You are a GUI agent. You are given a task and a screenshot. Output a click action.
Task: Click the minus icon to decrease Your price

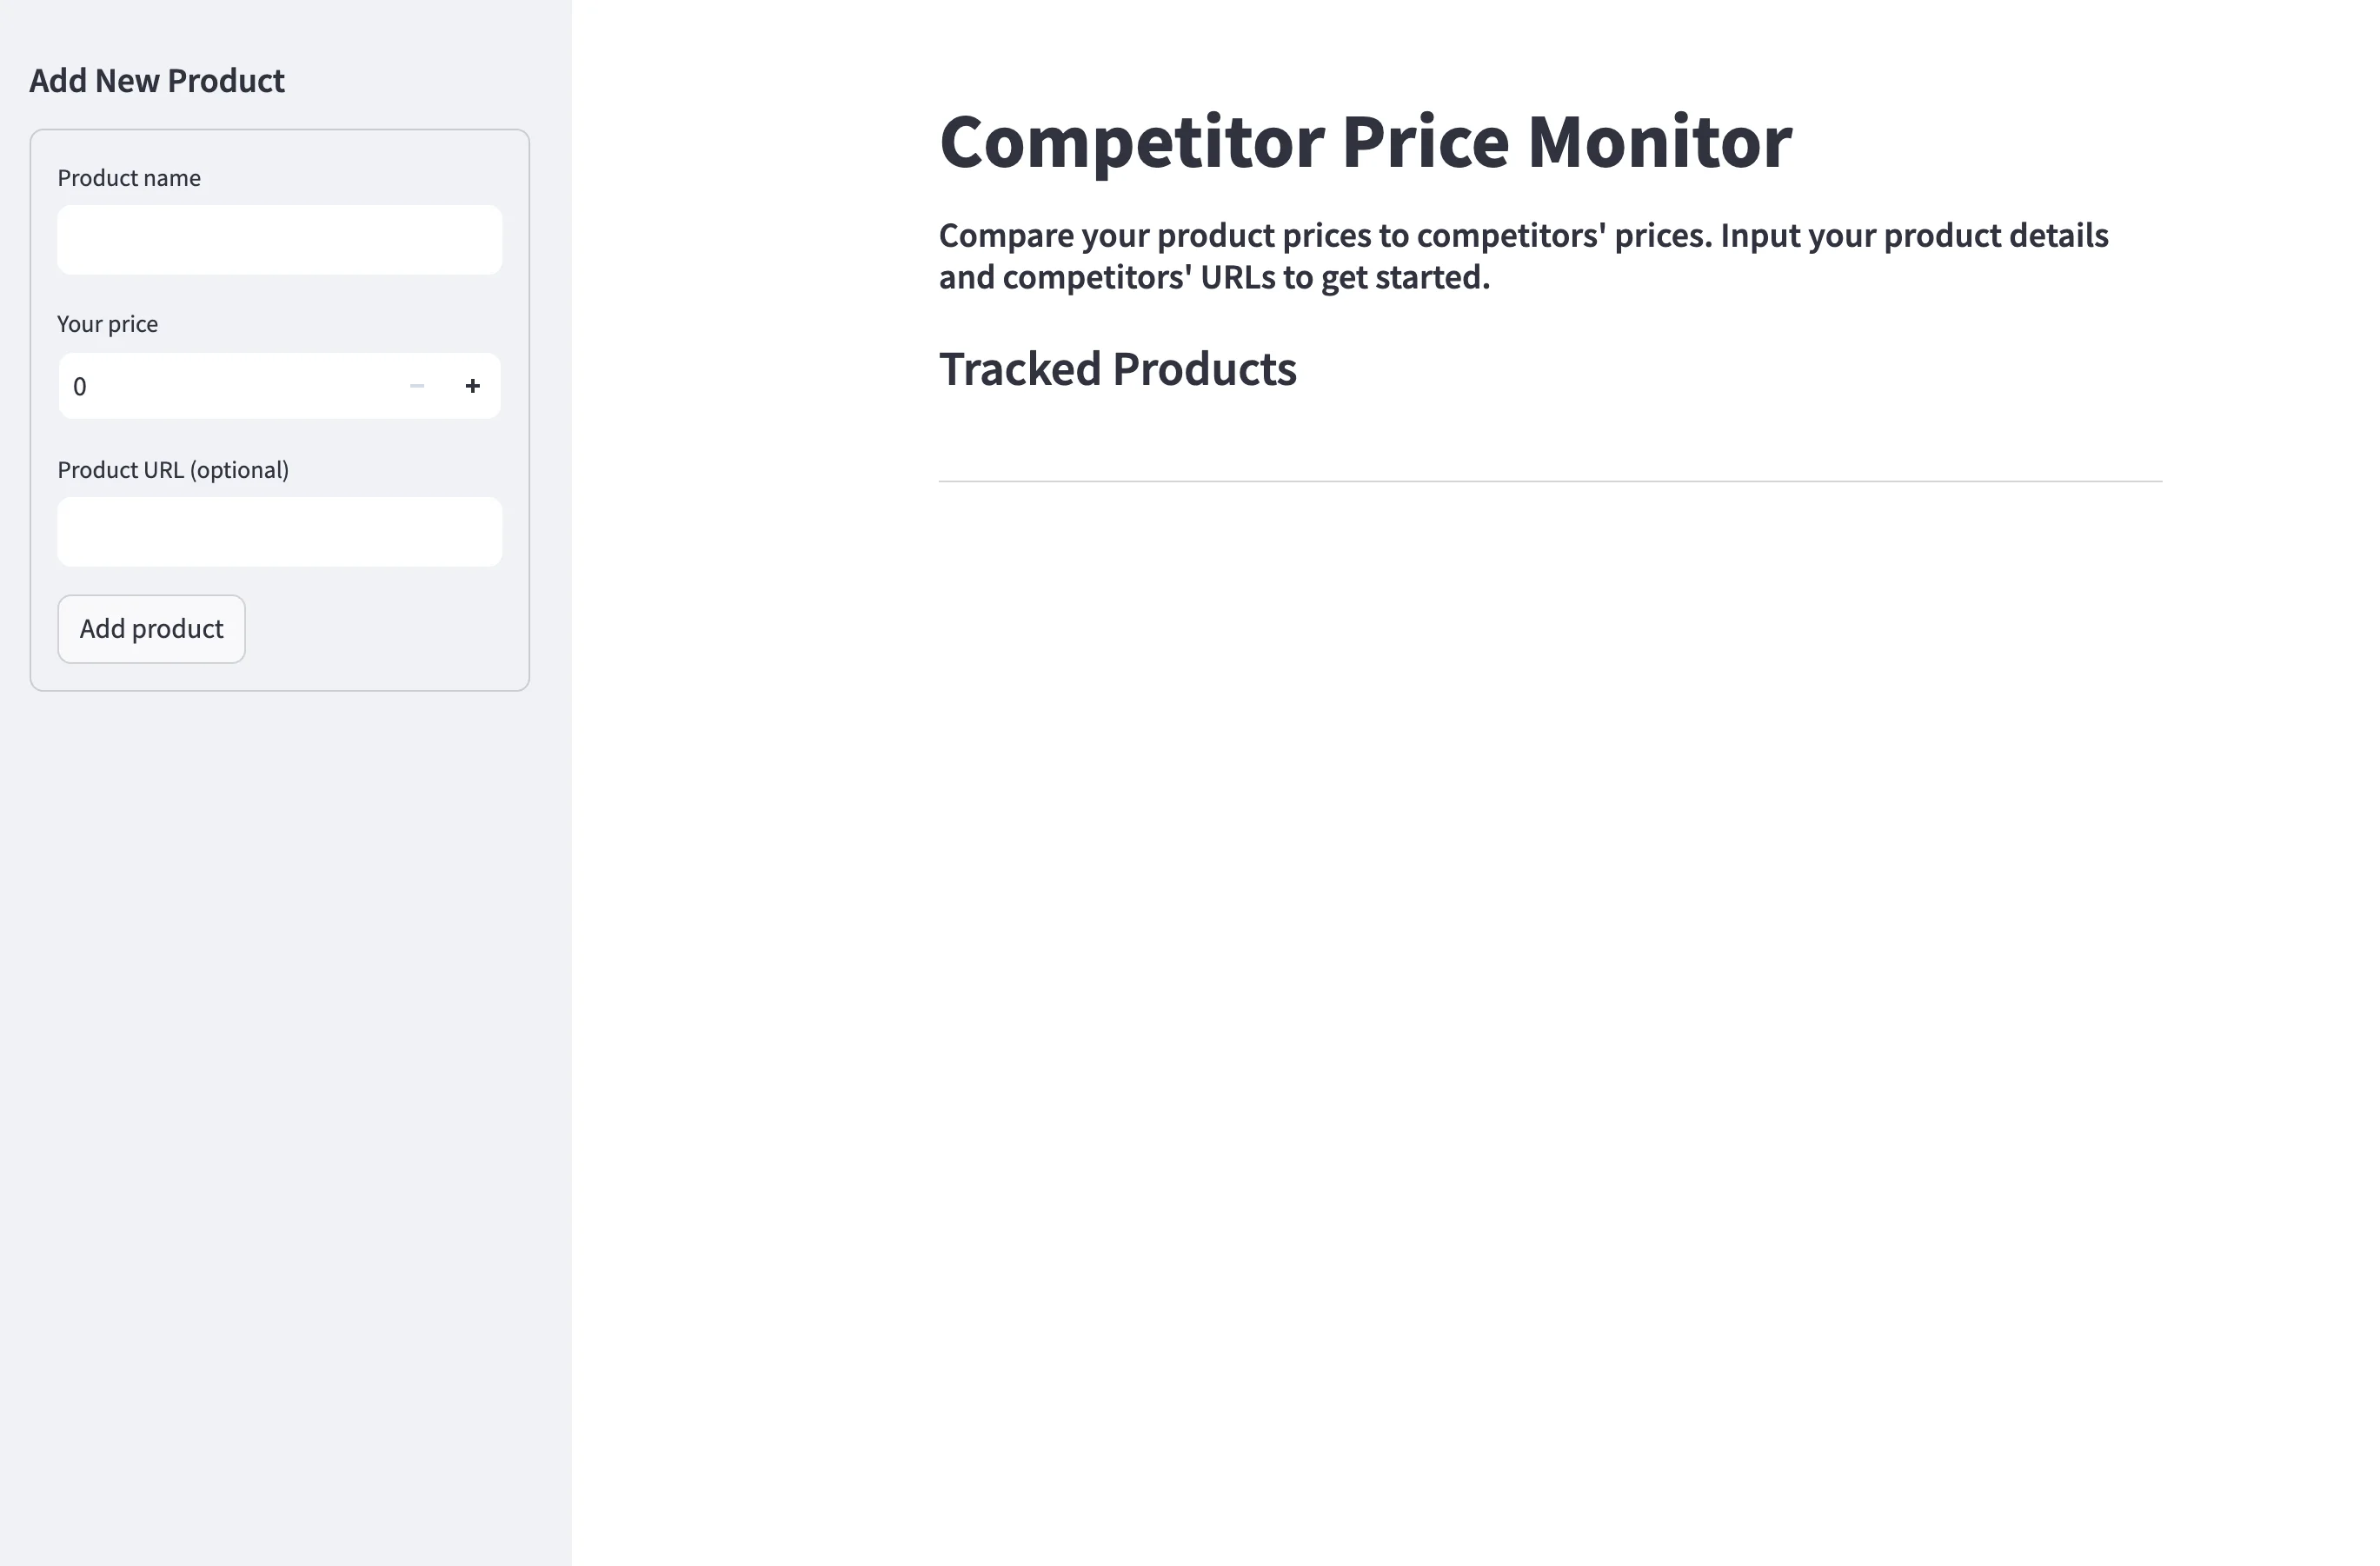[x=417, y=386]
